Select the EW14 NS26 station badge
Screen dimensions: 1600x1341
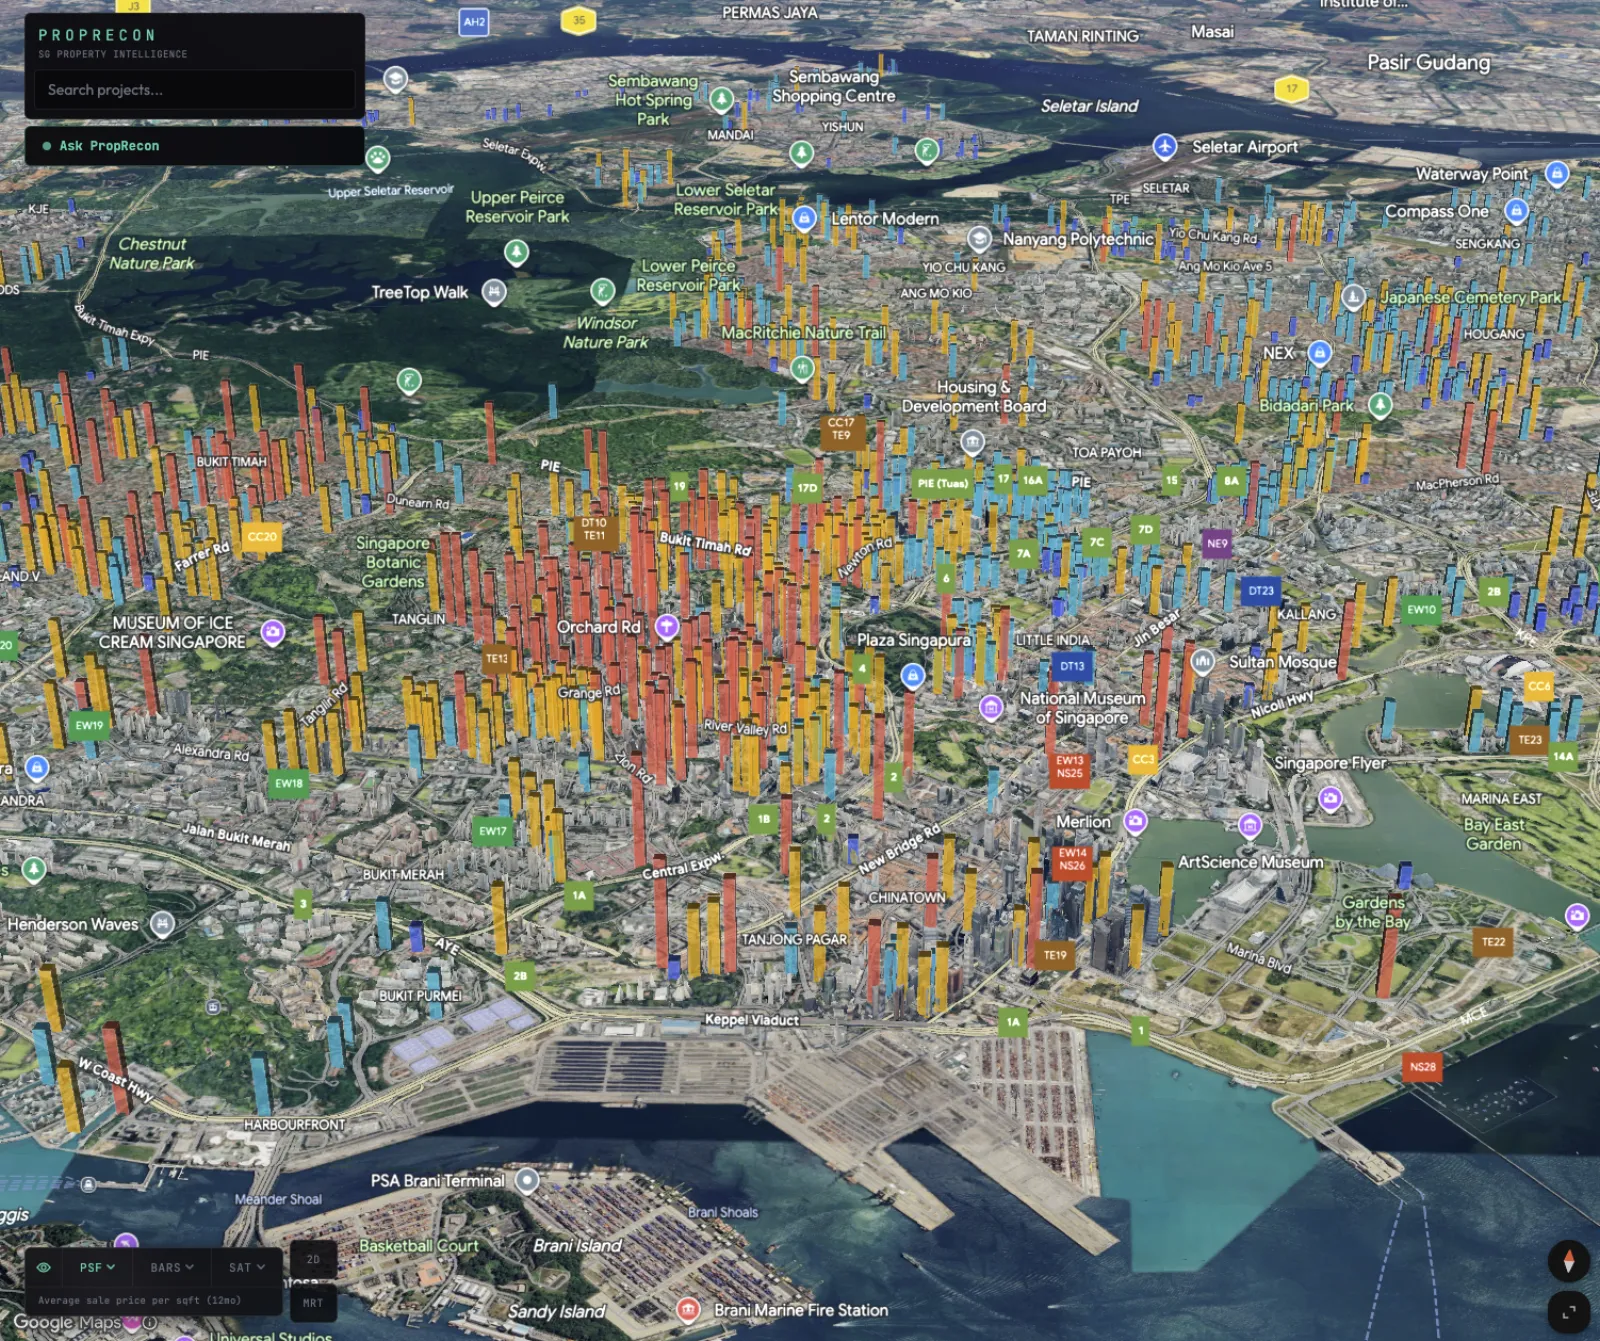(x=1072, y=860)
